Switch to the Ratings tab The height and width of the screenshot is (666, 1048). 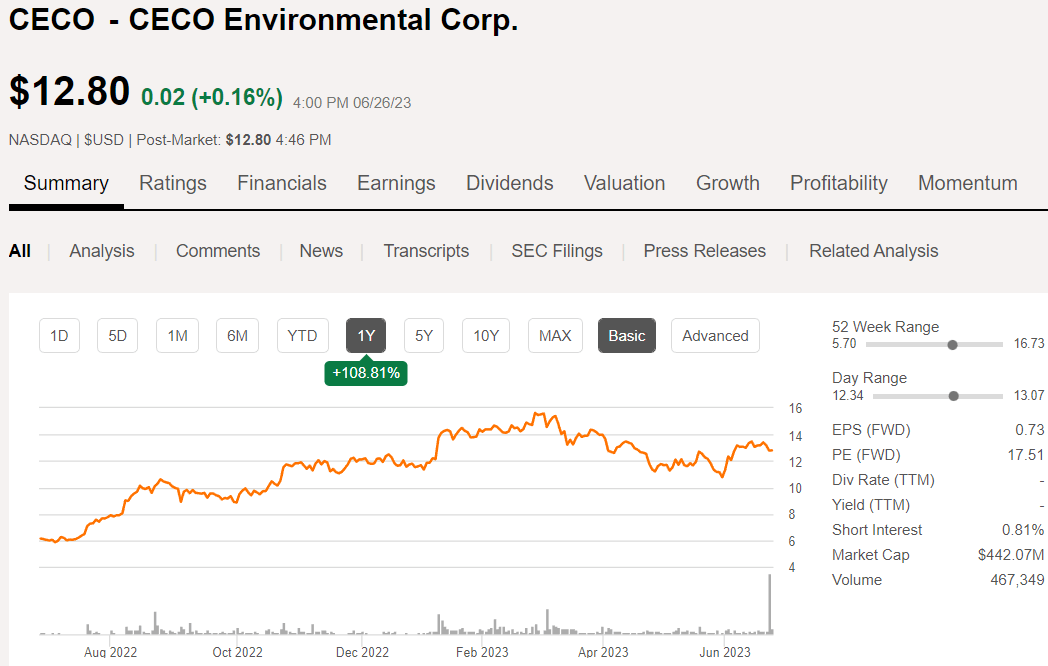point(172,183)
